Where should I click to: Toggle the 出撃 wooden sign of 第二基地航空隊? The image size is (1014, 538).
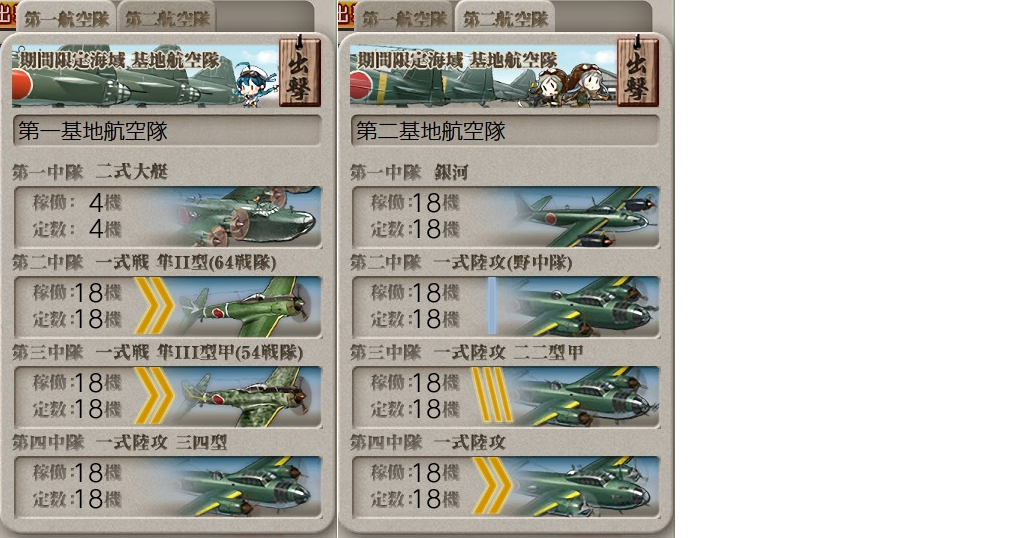[638, 71]
